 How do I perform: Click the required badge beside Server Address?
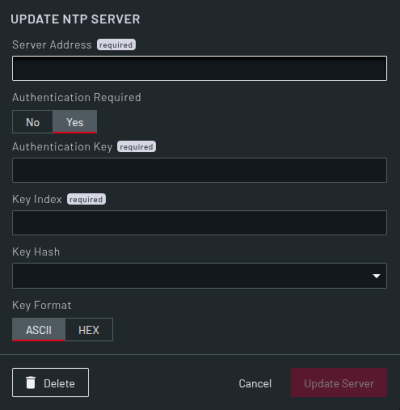pos(116,45)
